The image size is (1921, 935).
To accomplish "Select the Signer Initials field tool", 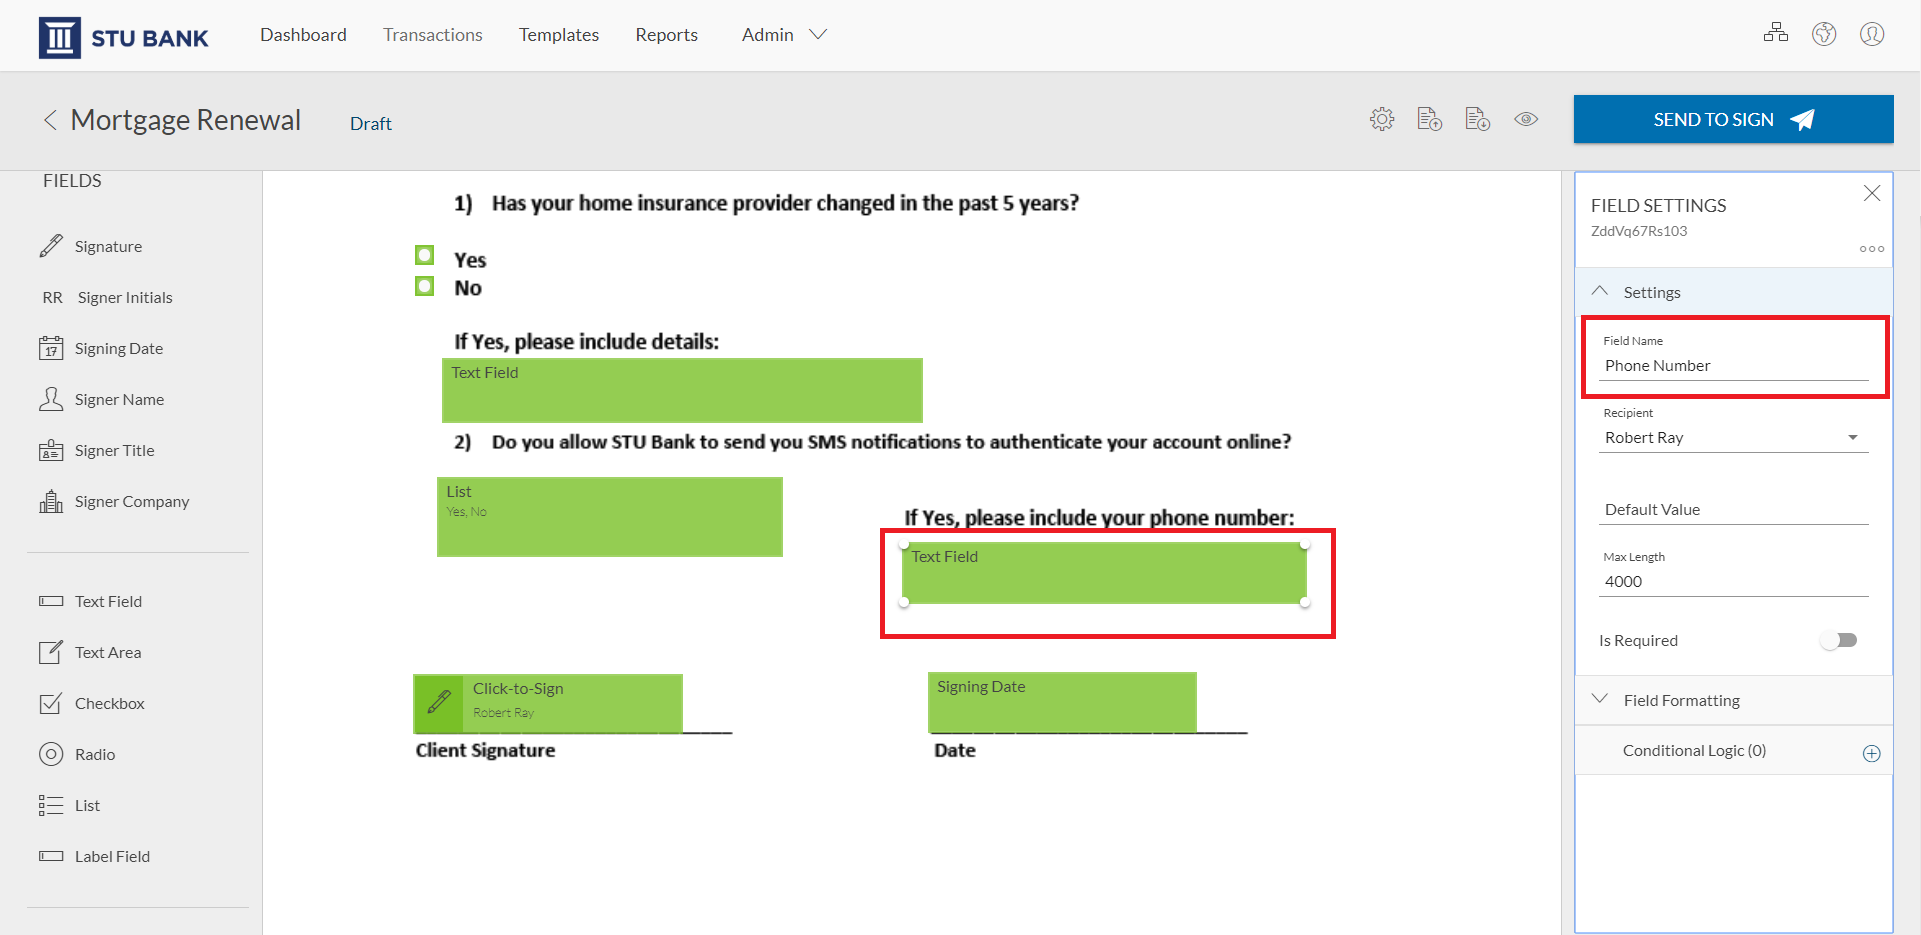I will point(107,297).
